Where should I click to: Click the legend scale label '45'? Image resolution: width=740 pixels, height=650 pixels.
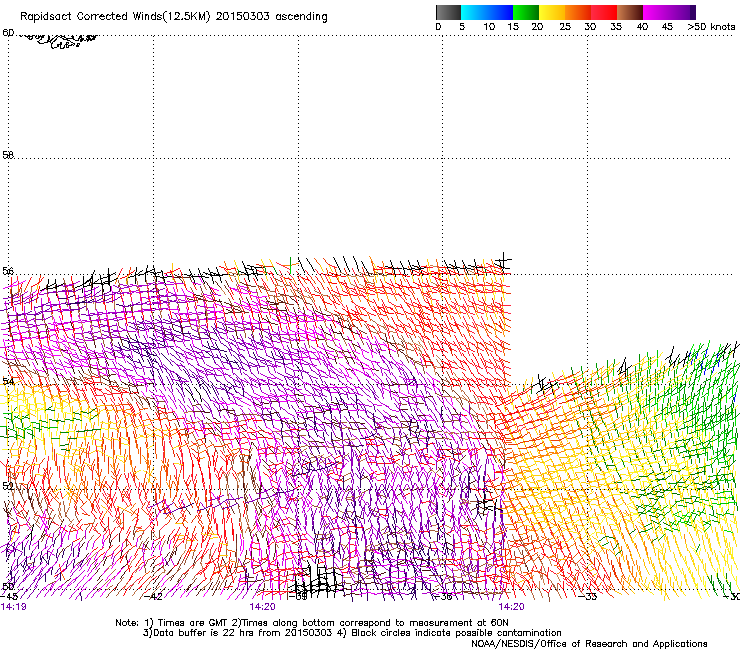click(x=667, y=27)
